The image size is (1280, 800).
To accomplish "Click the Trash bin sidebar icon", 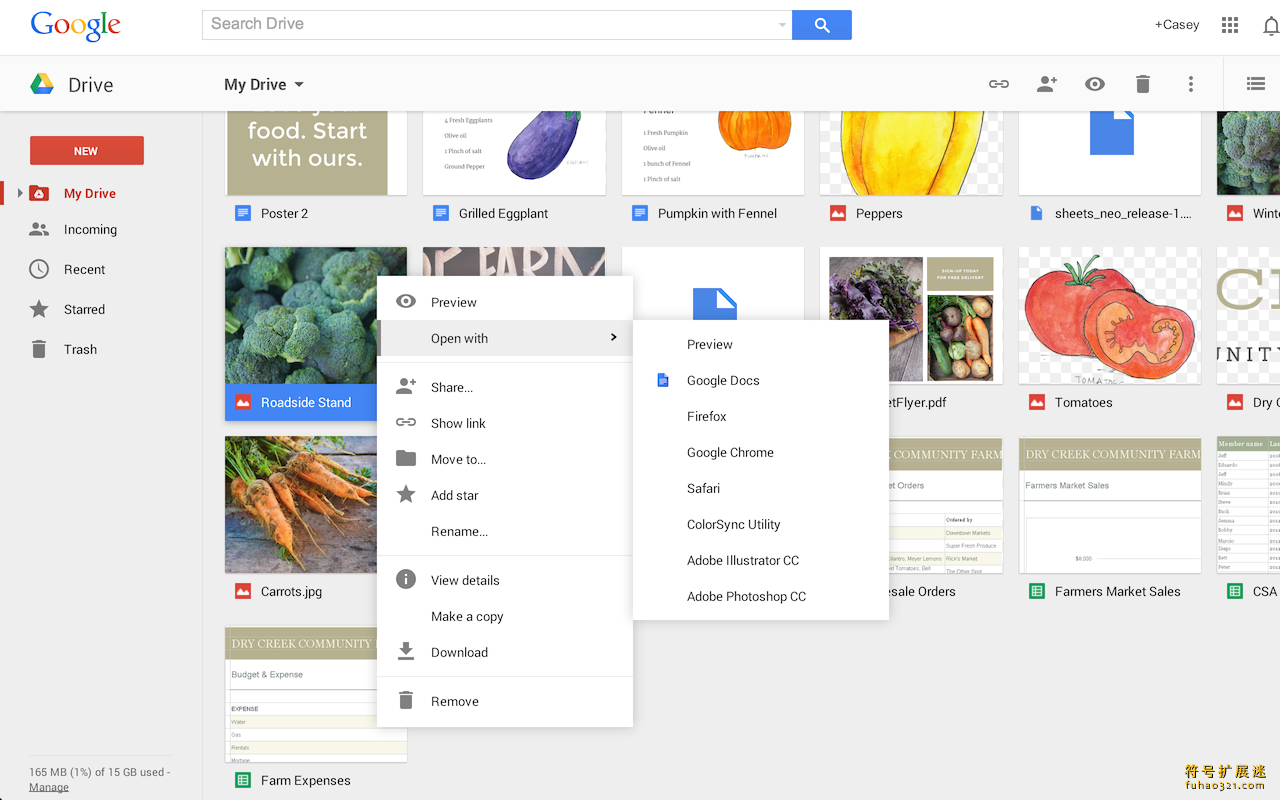I will (39, 349).
